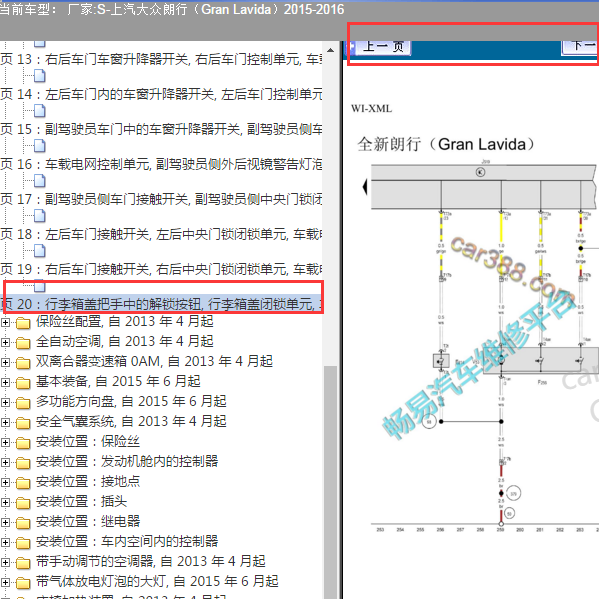This screenshot has height=599, width=599.
Task: Go to next page 下一页 button
Action: (579, 47)
